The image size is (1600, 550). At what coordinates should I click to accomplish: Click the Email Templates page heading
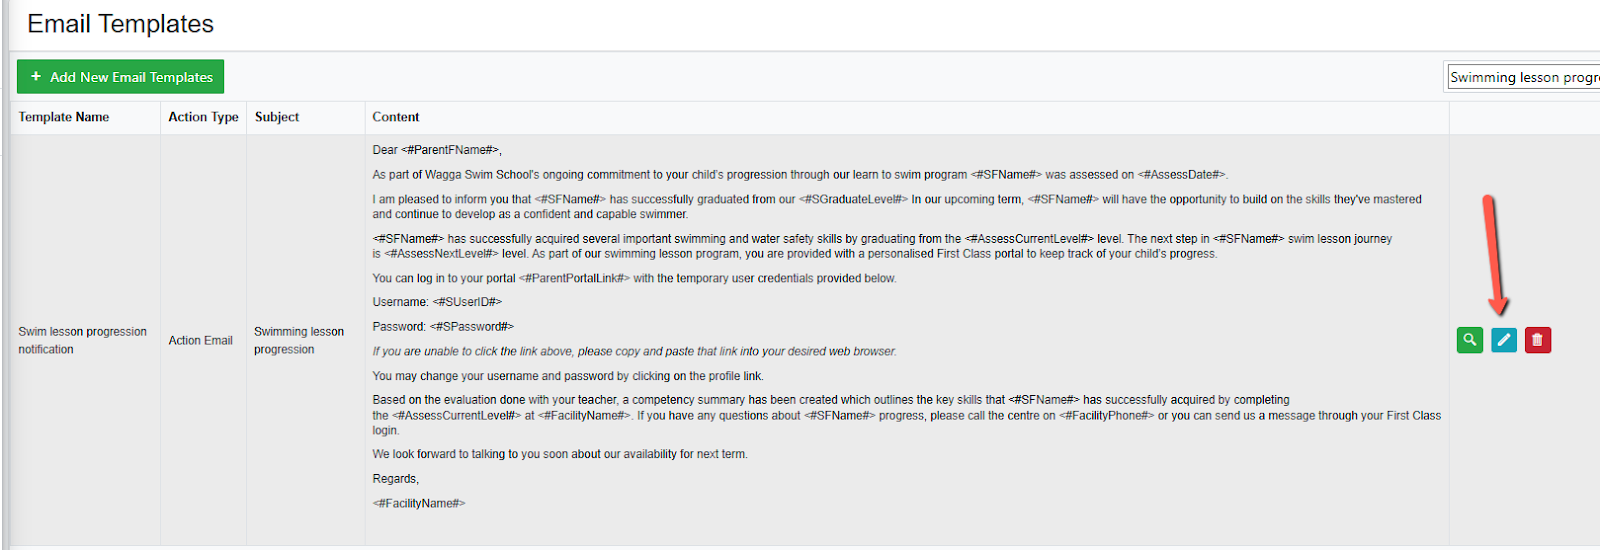120,24
